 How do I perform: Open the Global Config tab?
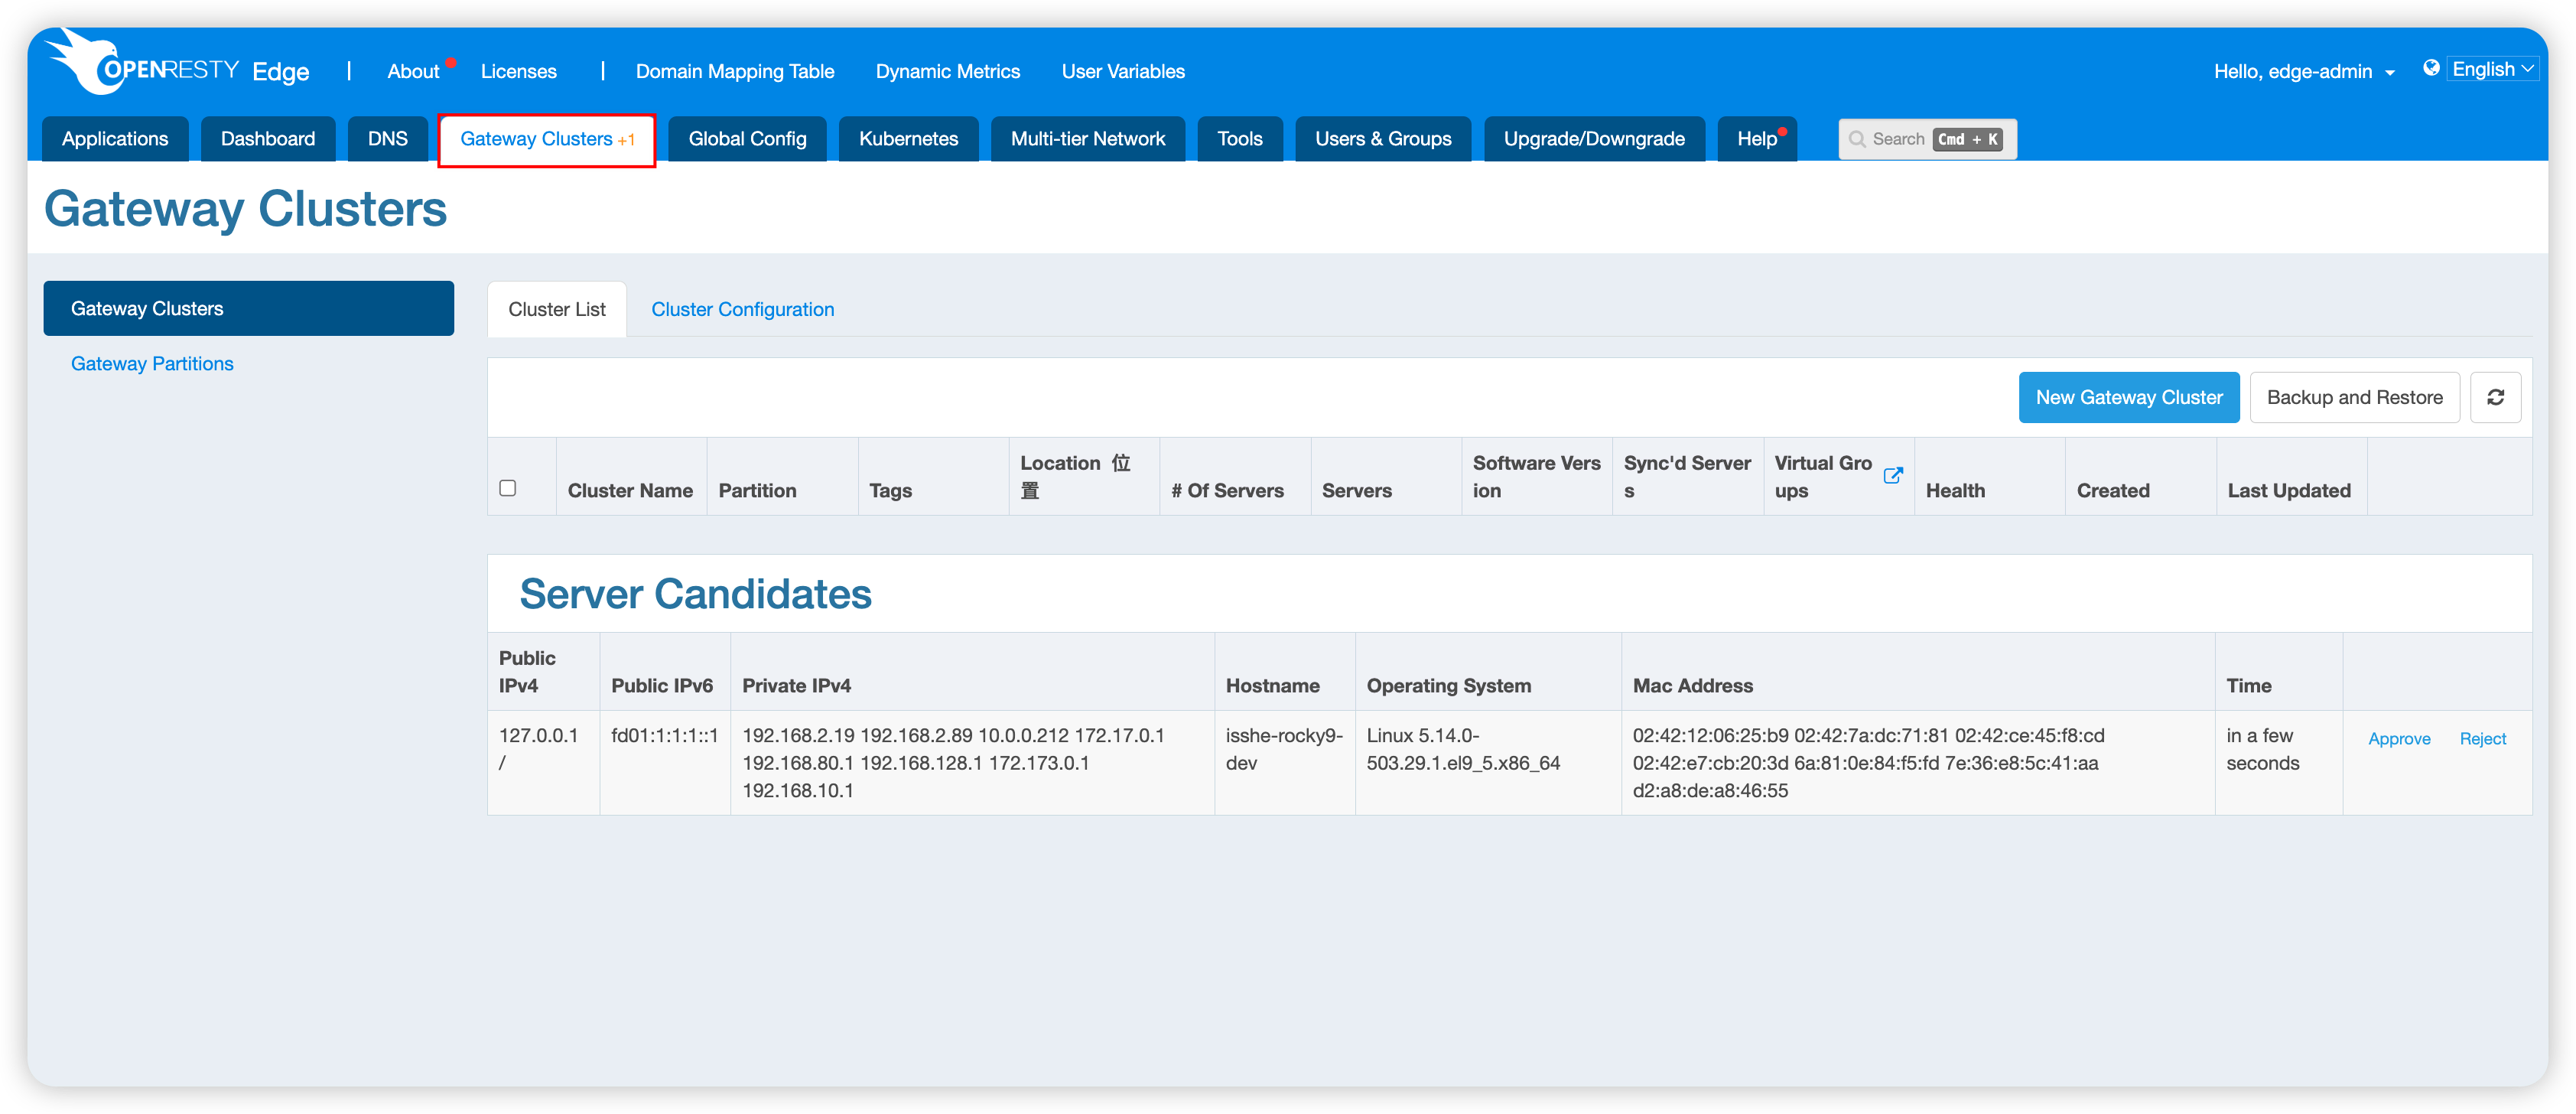[x=747, y=139]
